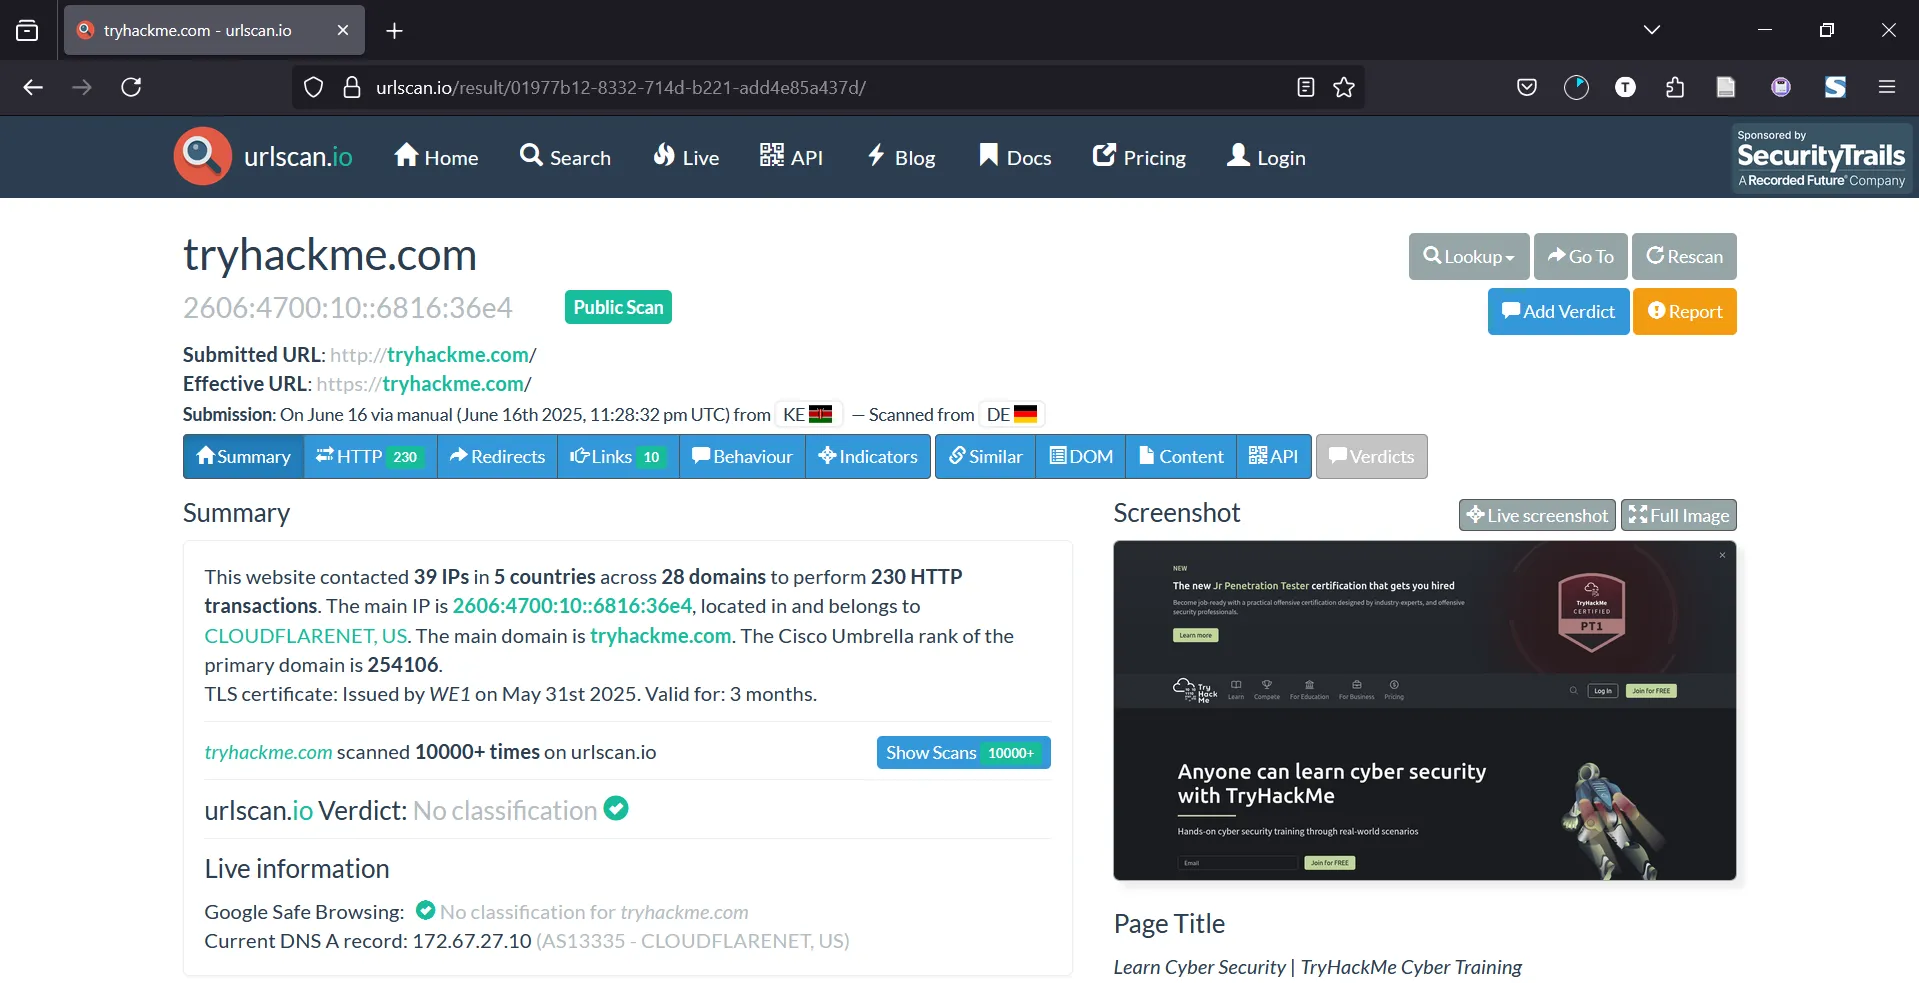1919x983 pixels.
Task: Open the Firefox hamburger application menu
Action: [1887, 87]
